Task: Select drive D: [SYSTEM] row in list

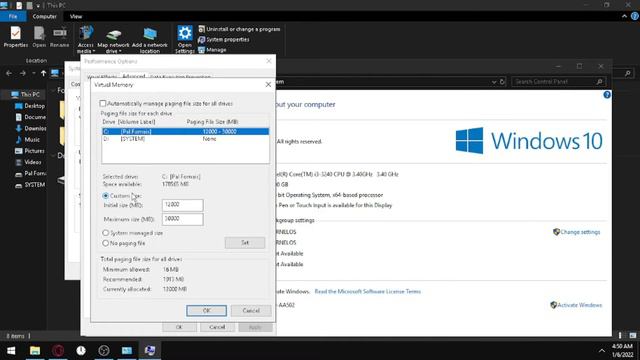Action: click(185, 139)
